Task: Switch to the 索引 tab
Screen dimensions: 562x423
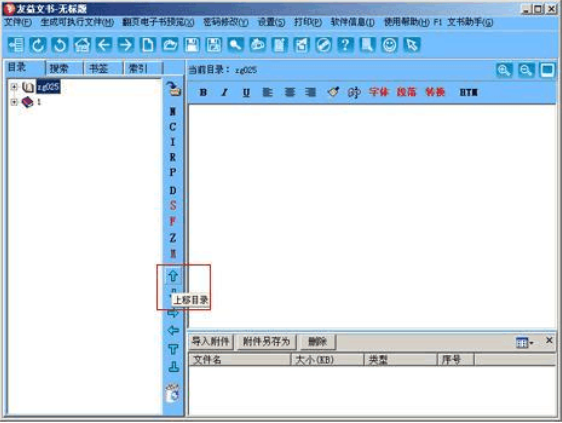Action: [x=138, y=68]
